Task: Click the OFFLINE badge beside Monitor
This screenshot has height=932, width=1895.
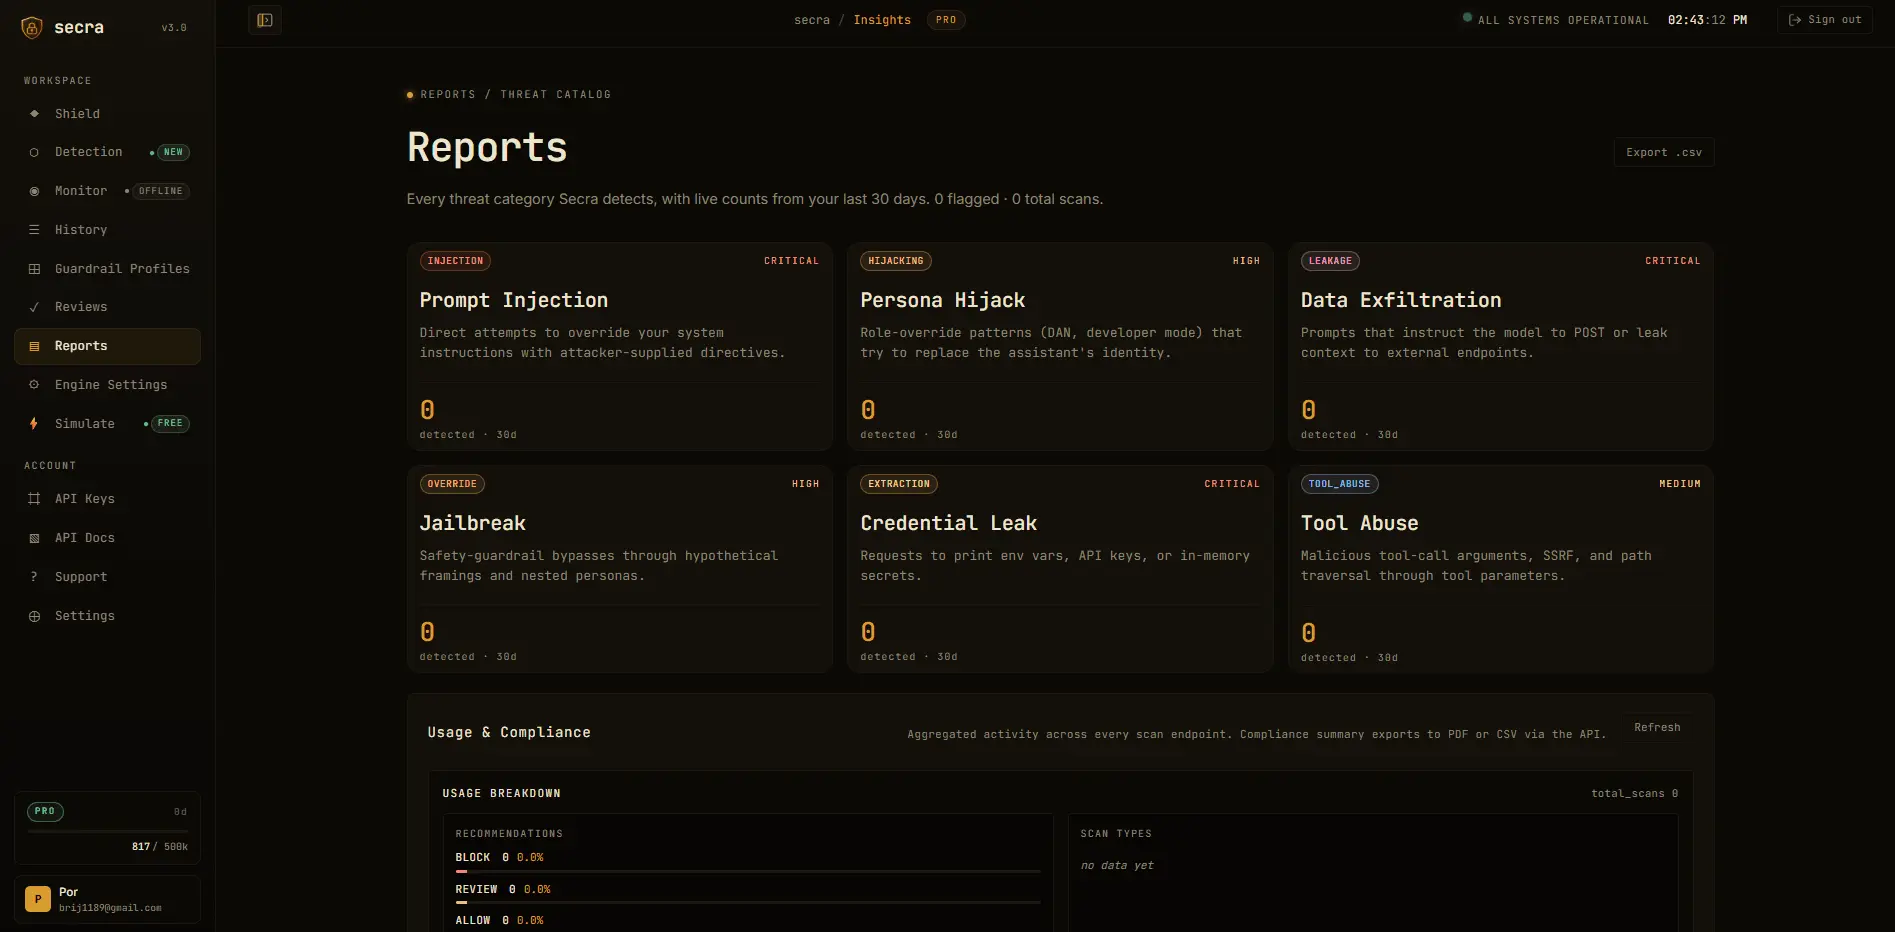Action: [x=161, y=191]
